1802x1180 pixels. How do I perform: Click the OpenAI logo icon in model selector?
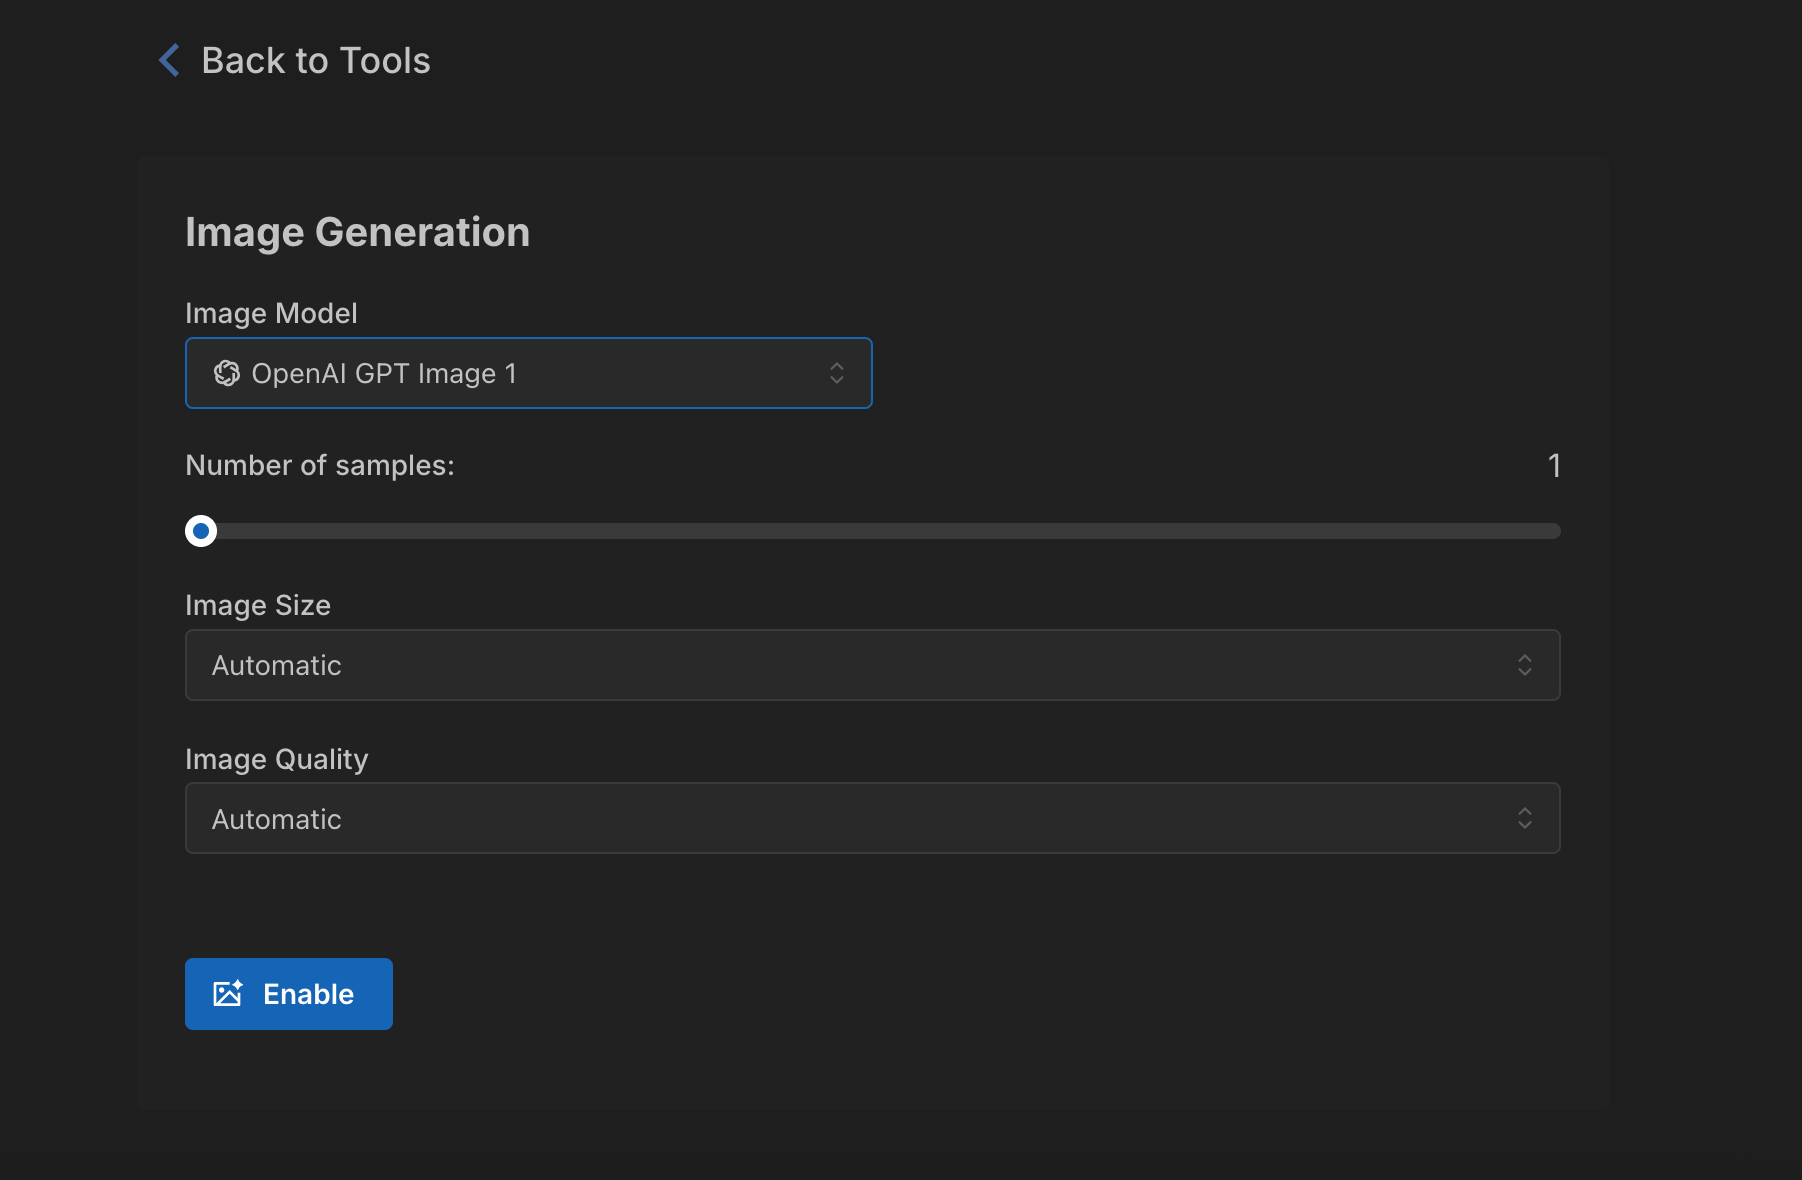point(227,373)
